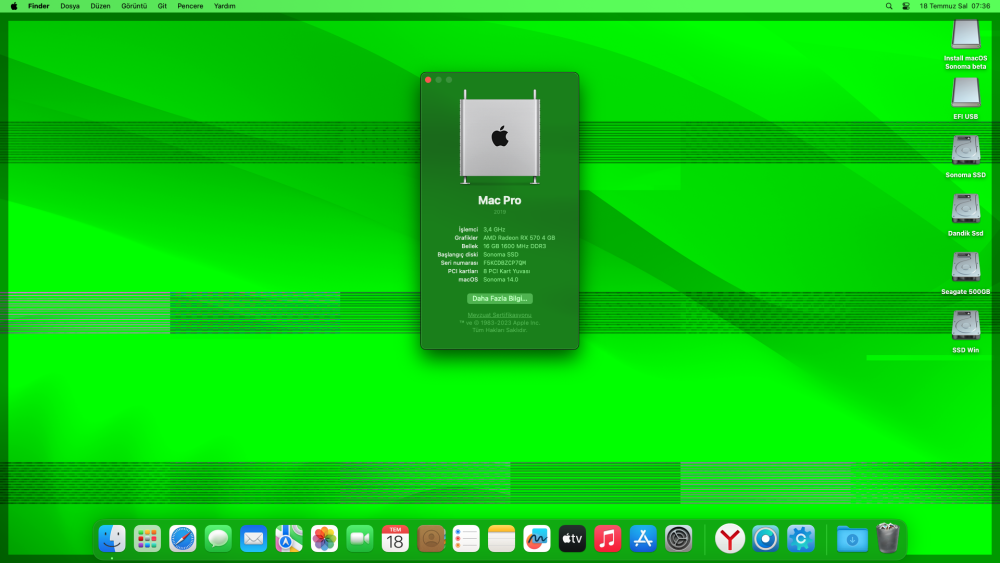
Task: Open Control Center in menu bar
Action: (906, 6)
